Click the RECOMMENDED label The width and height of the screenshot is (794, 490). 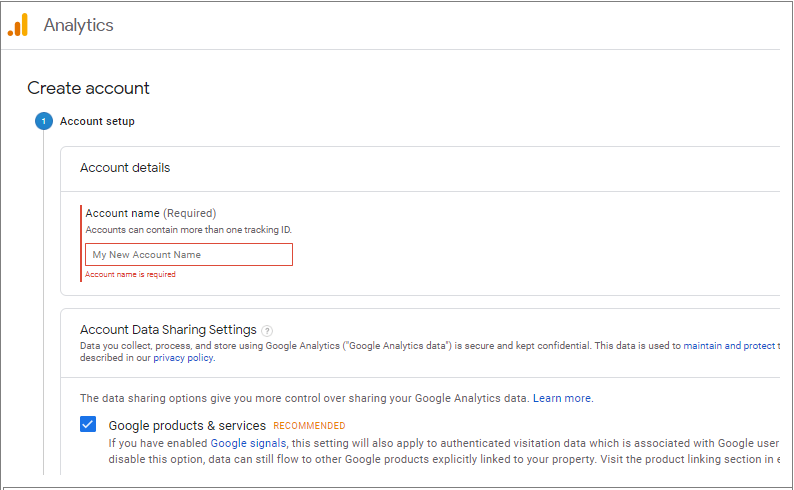click(x=309, y=426)
